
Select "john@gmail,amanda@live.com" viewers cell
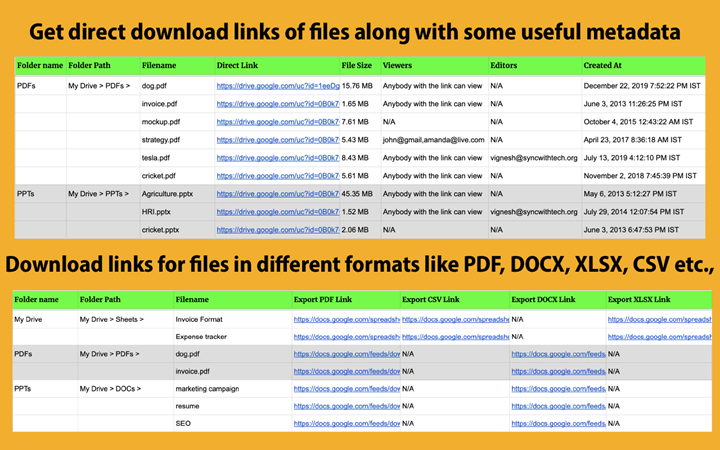(433, 140)
